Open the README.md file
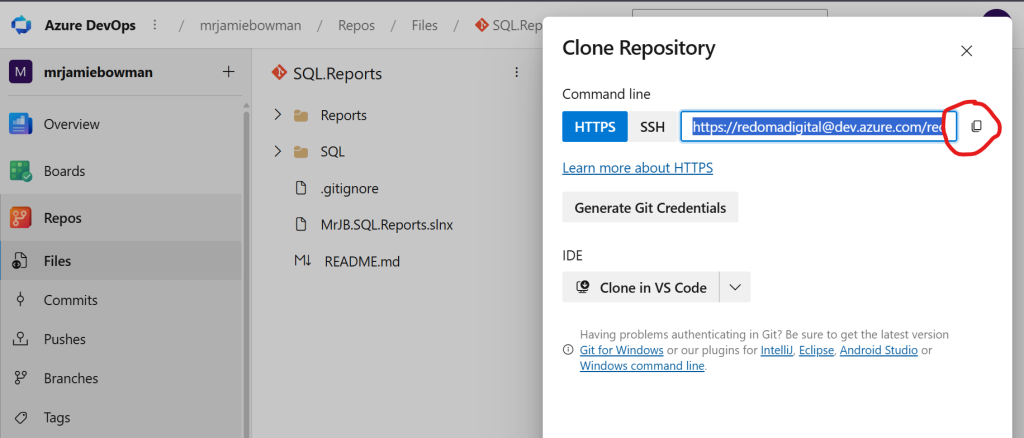The height and width of the screenshot is (438, 1024). pyautogui.click(x=362, y=262)
